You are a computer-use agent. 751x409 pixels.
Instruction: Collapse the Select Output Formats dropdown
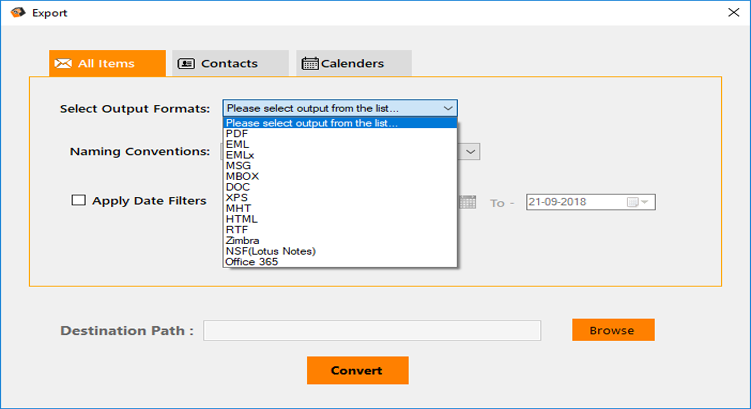447,108
